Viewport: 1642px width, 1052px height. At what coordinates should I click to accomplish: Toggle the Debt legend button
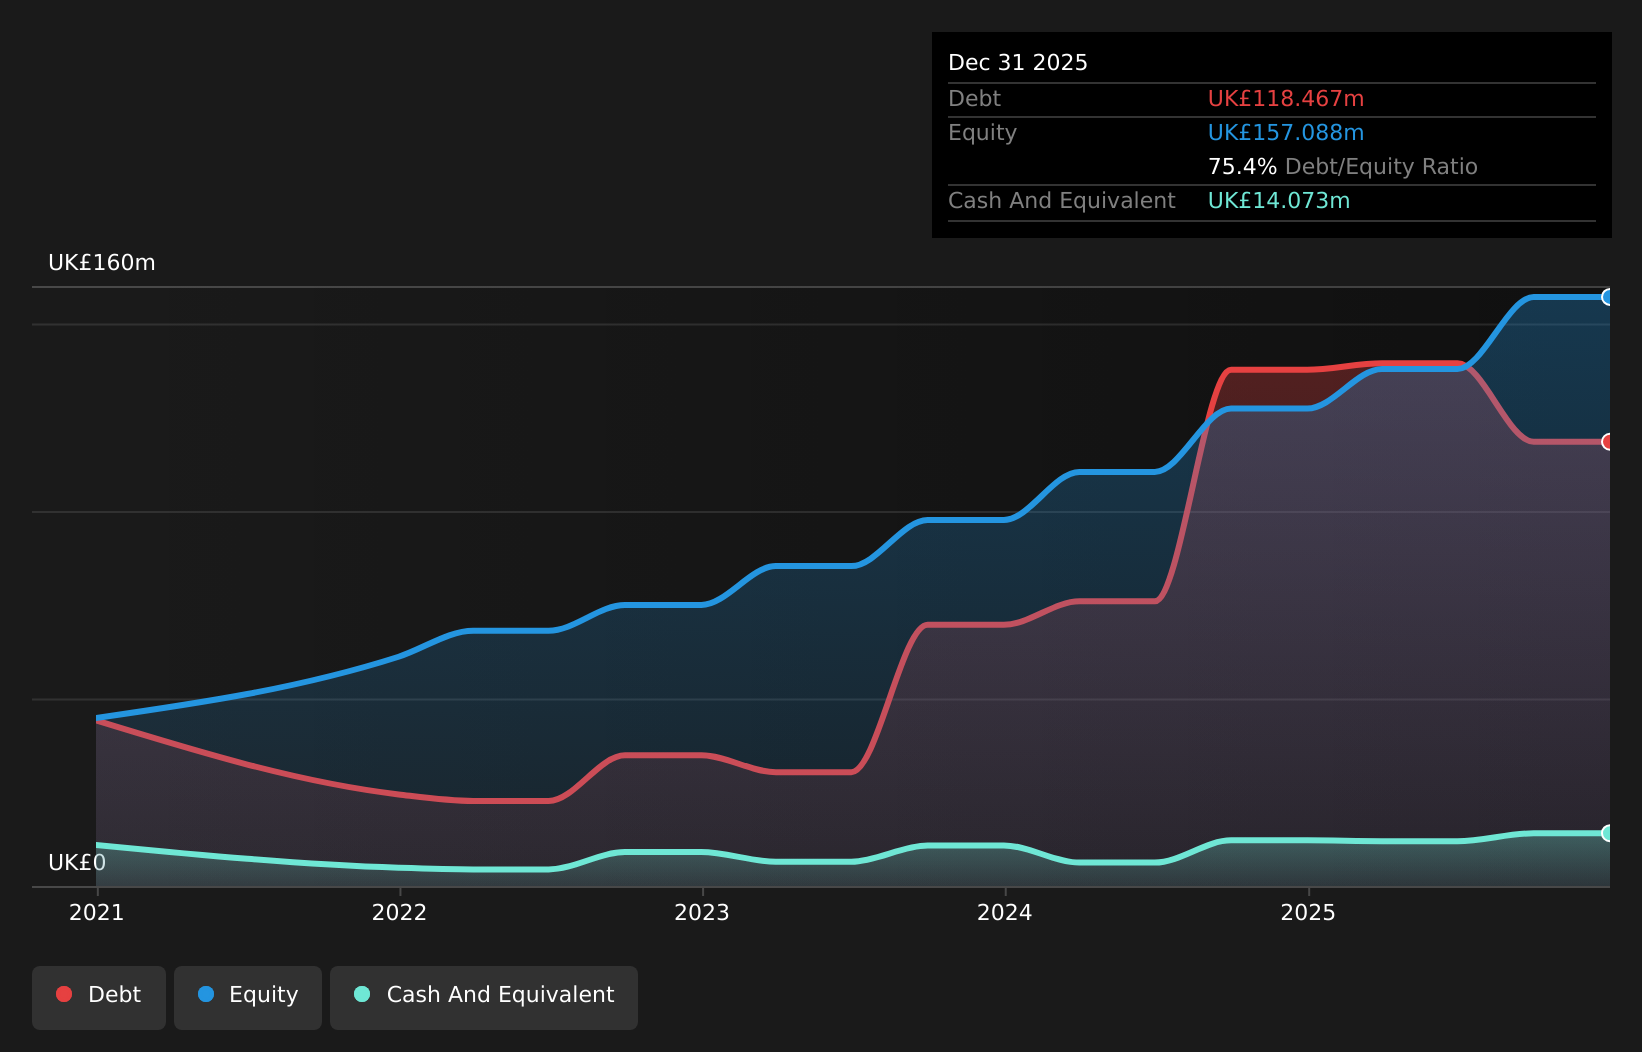(99, 997)
